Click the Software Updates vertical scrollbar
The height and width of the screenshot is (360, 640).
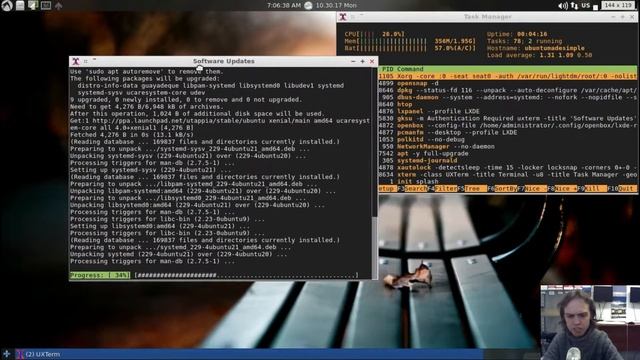(x=375, y=173)
